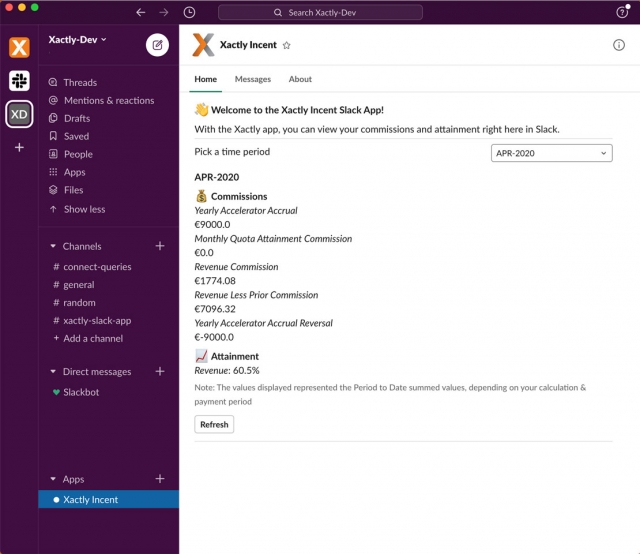
Task: Select the XD workspace icon
Action: click(19, 114)
